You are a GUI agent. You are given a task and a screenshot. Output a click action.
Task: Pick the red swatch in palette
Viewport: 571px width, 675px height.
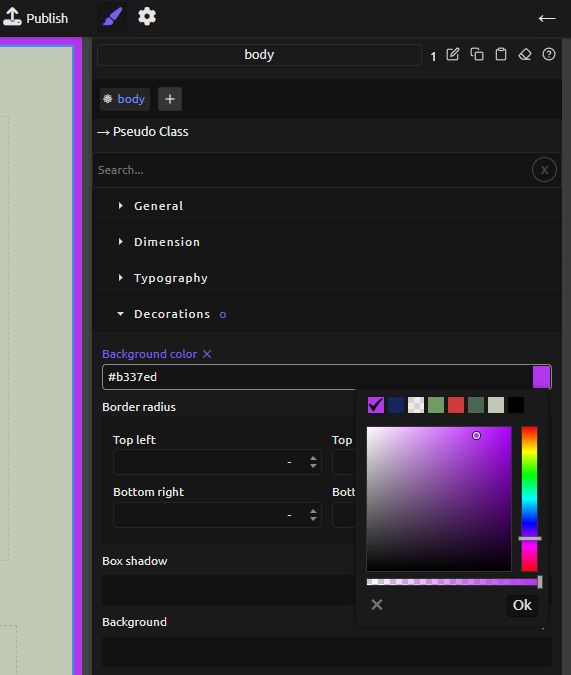456,405
